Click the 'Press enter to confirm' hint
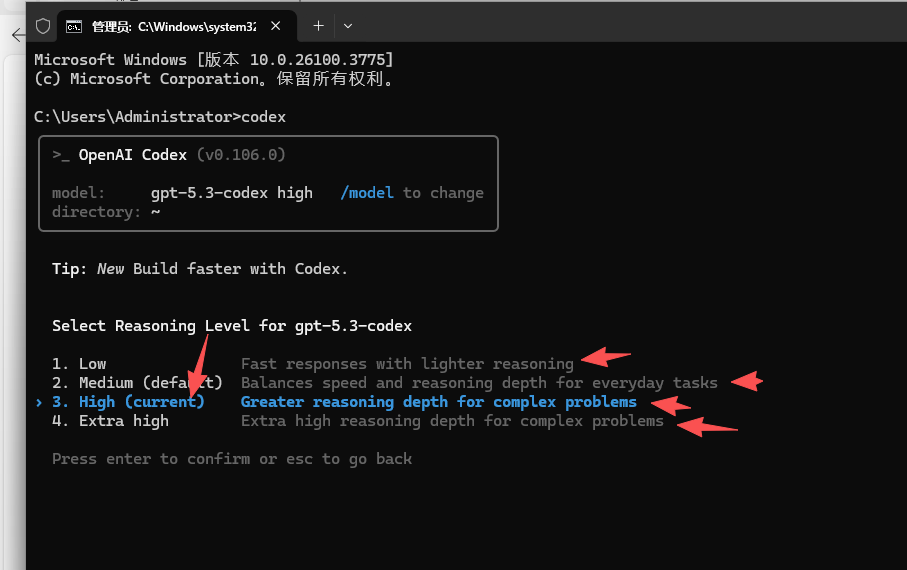 click(231, 459)
